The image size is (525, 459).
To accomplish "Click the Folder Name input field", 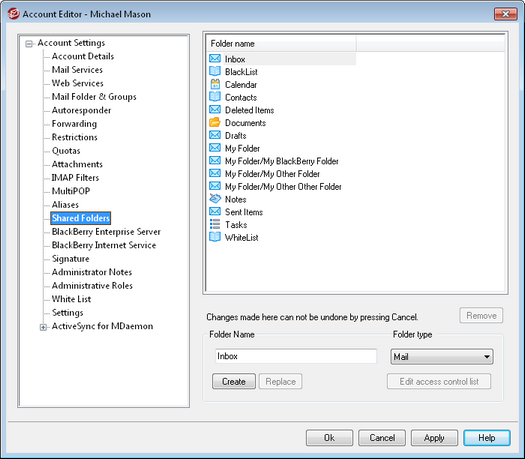I will click(x=296, y=356).
